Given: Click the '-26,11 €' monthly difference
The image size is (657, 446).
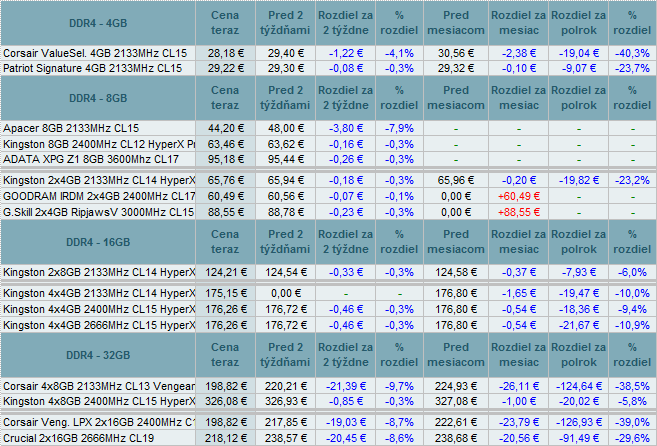Looking at the screenshot, I should coord(519,386).
